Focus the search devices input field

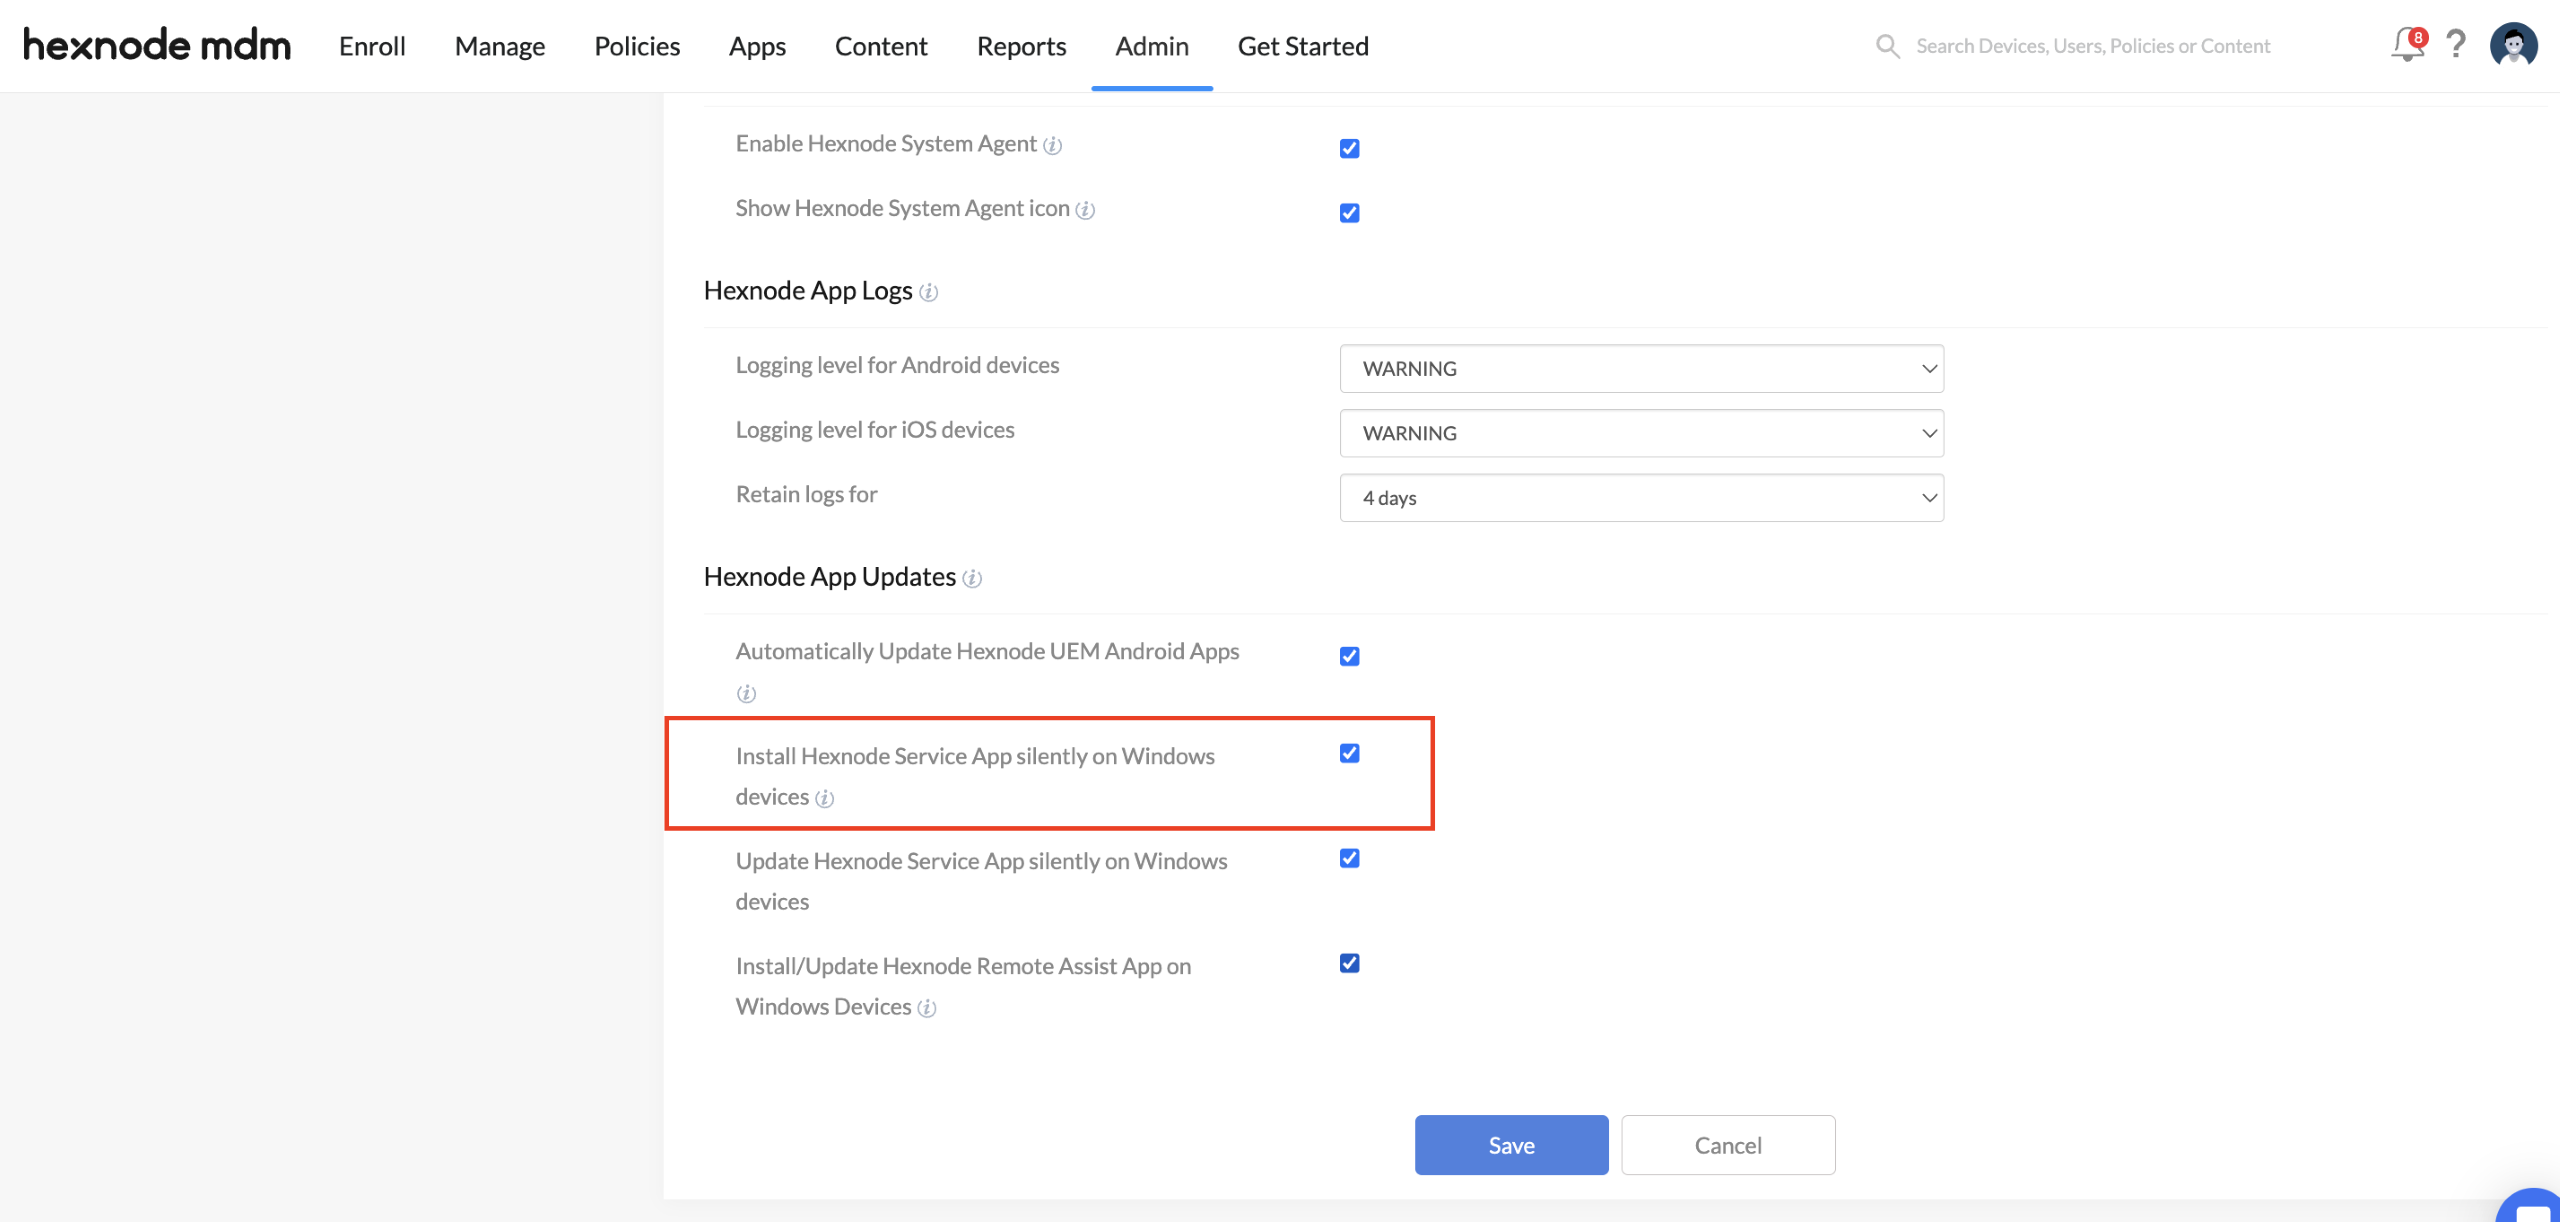pyautogui.click(x=2093, y=46)
